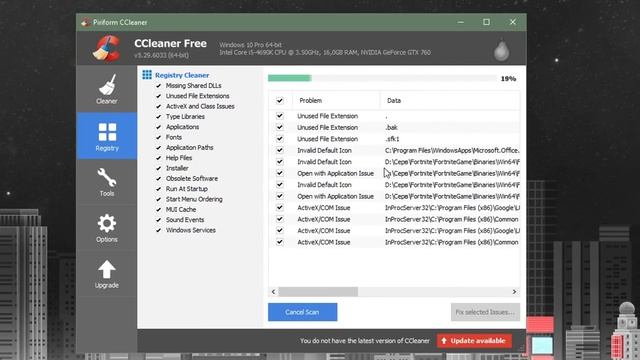The width and height of the screenshot is (640, 360).
Task: Toggle Missing Shared DLLs check mark
Action: 158,86
